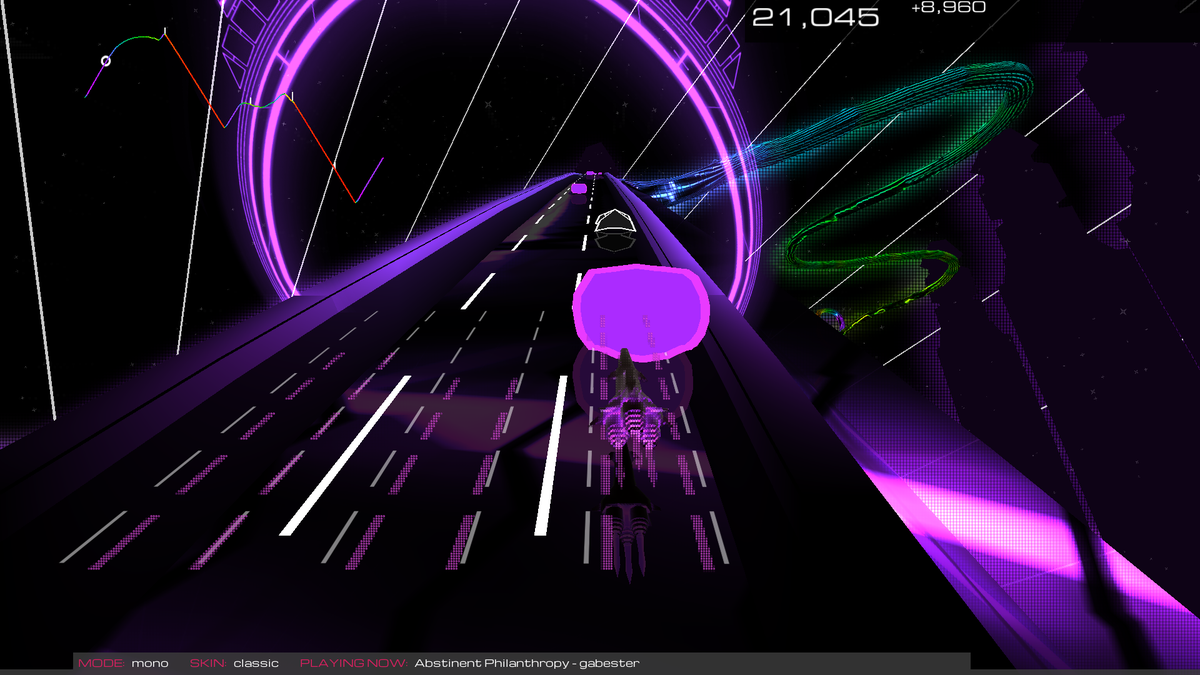This screenshot has height=675, width=1200.
Task: Click song title 'Abstinent Philanthropy - gabester'
Action: 527,663
